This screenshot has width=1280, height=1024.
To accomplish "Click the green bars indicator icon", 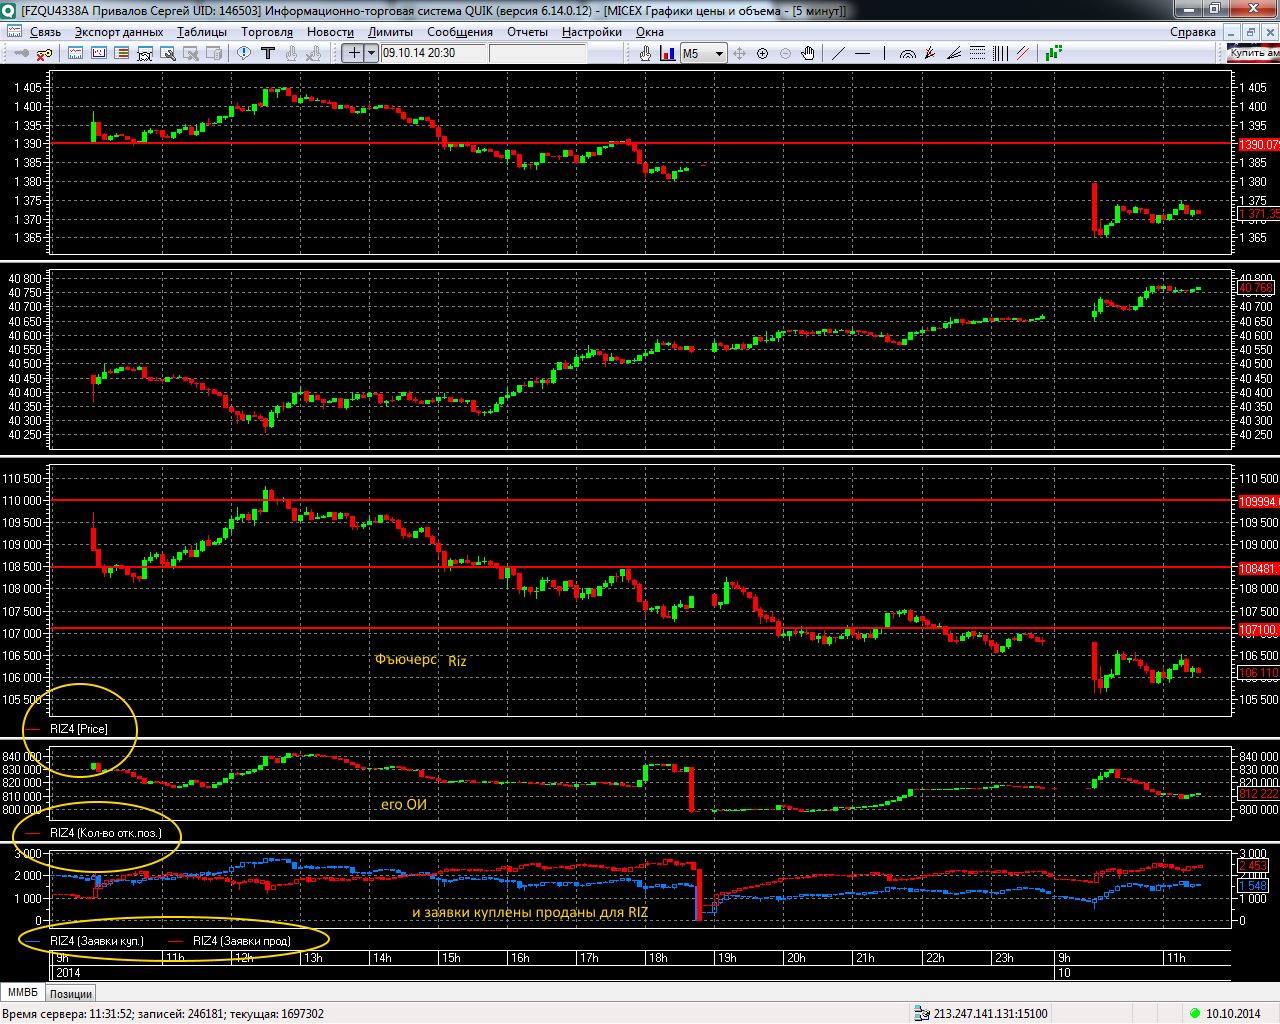I will pos(1054,53).
